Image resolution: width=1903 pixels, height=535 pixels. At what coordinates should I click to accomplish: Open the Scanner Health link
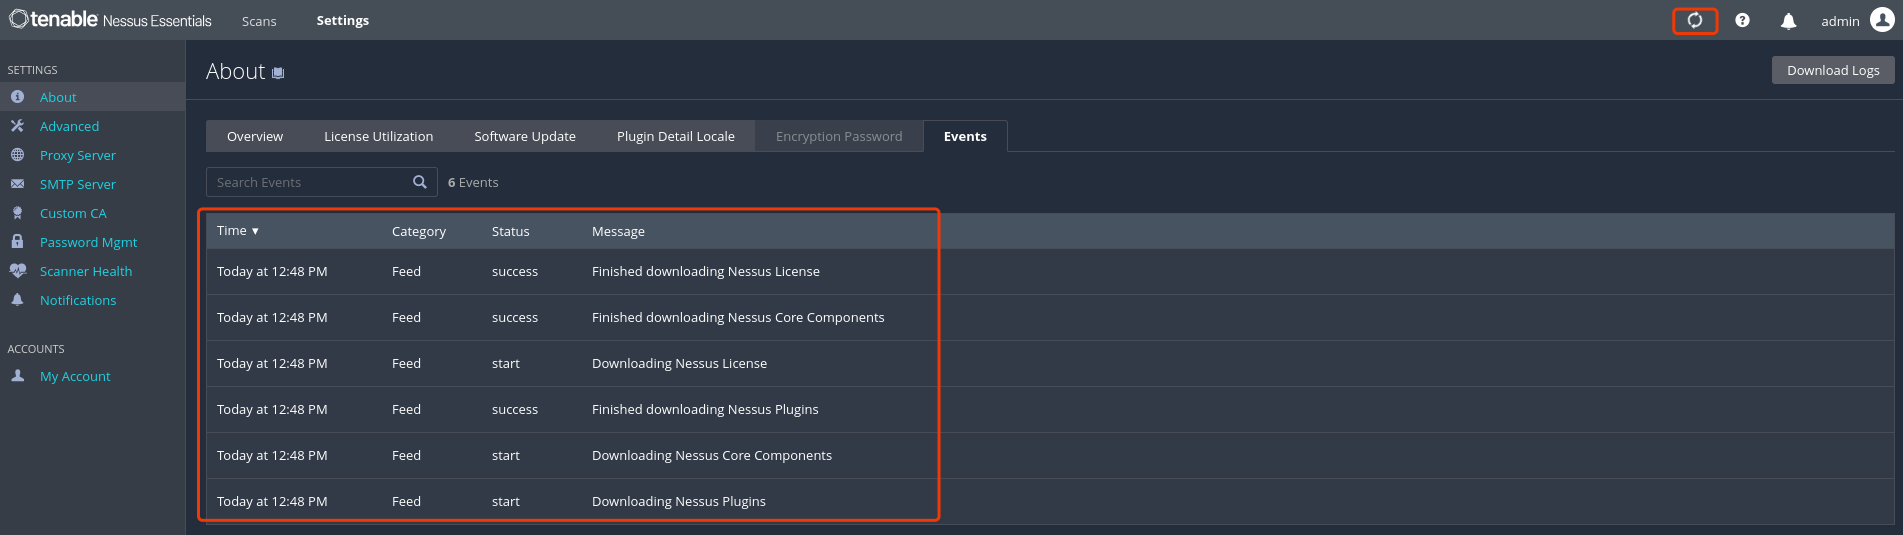click(x=86, y=271)
